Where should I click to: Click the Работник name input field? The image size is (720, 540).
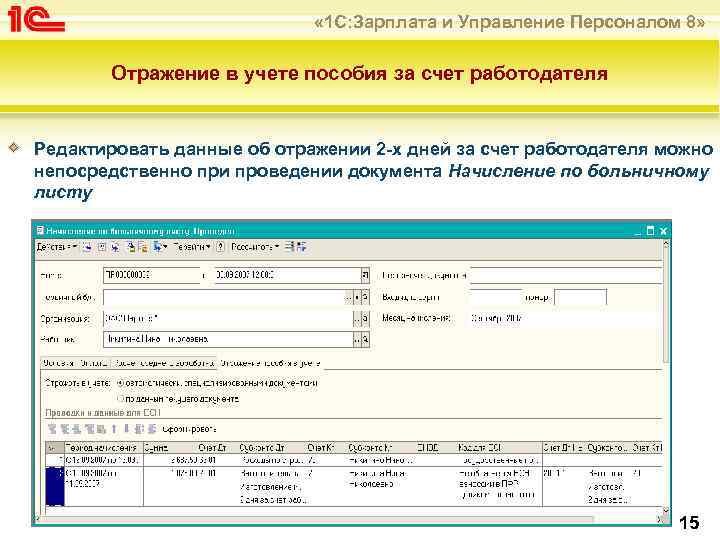pos(228,339)
